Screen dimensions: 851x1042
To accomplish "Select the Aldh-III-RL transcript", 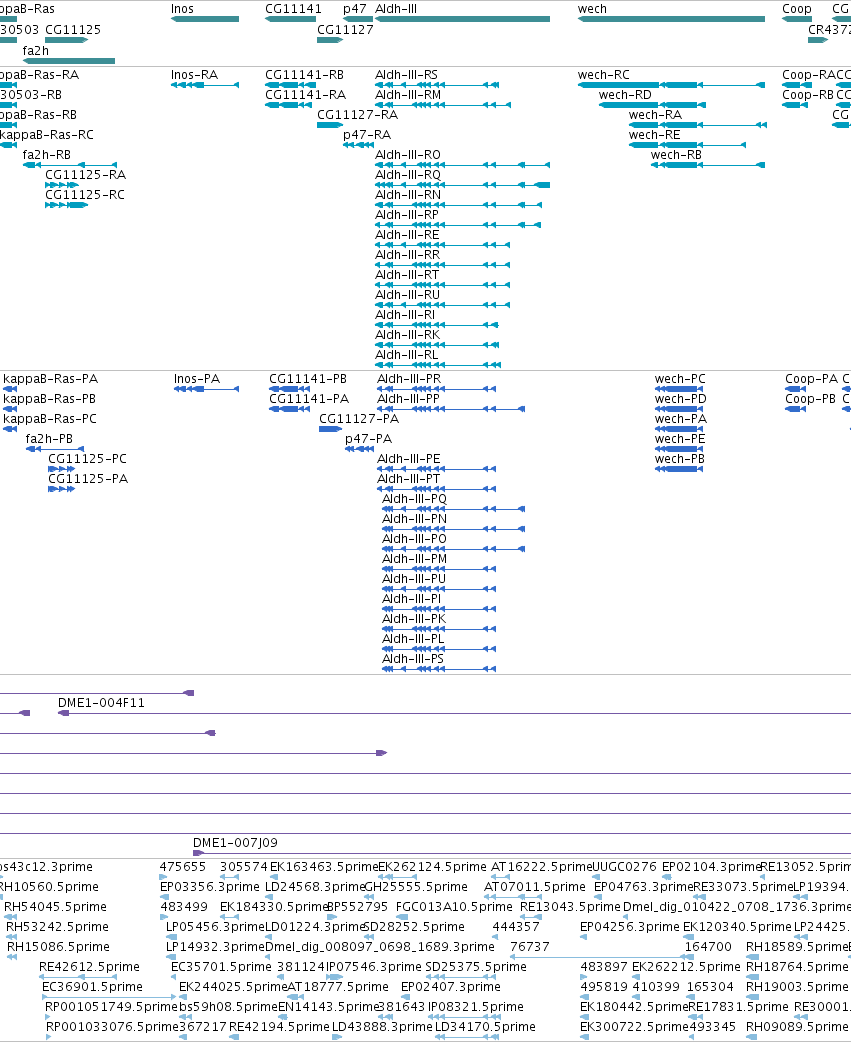I will point(438,364).
